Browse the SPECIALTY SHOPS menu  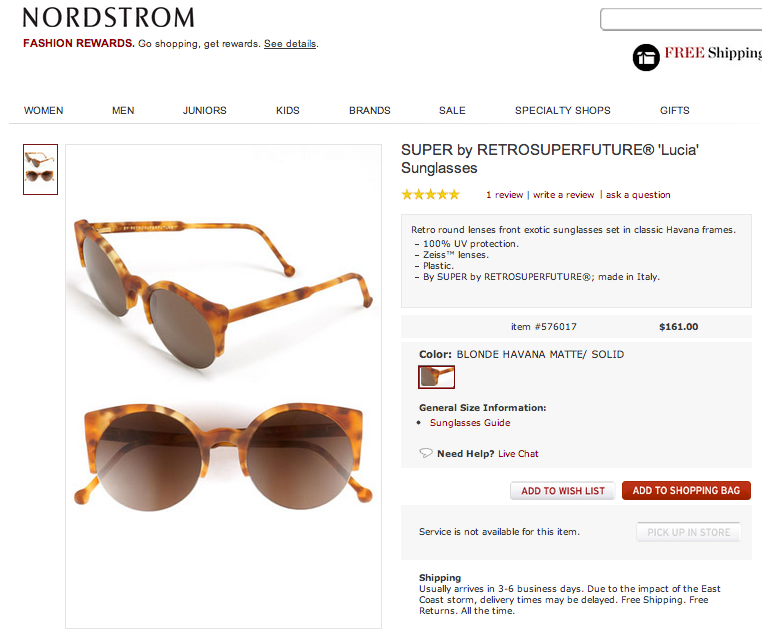(563, 110)
